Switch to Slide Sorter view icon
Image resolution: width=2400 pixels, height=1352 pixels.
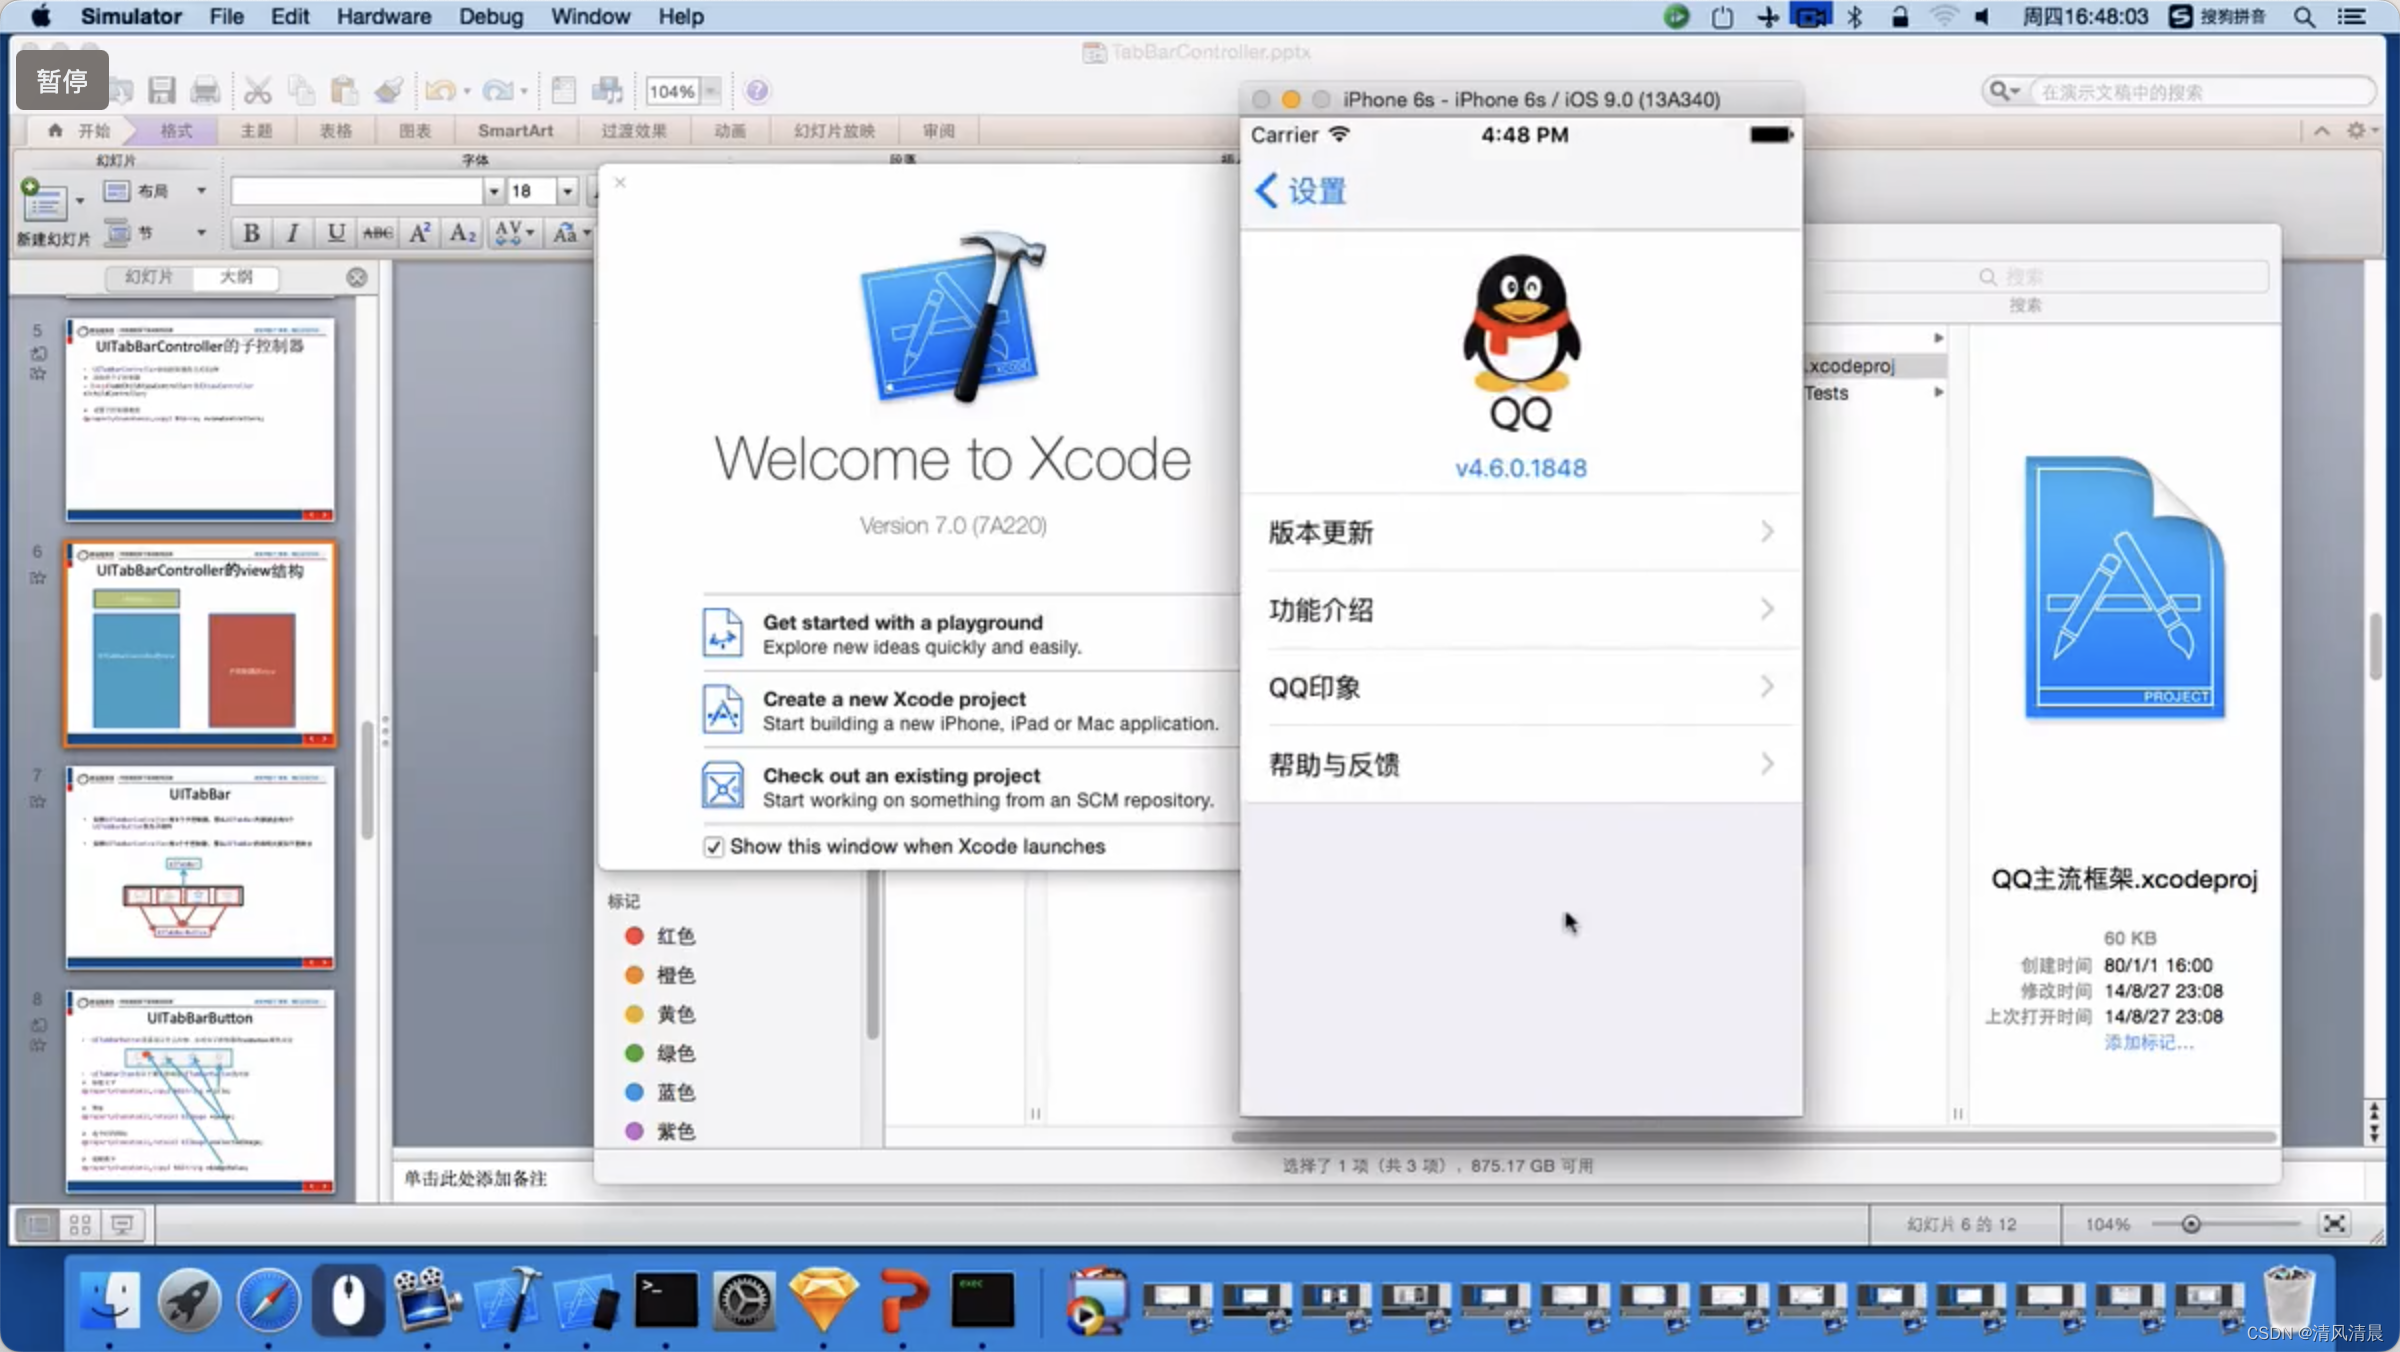coord(80,1224)
